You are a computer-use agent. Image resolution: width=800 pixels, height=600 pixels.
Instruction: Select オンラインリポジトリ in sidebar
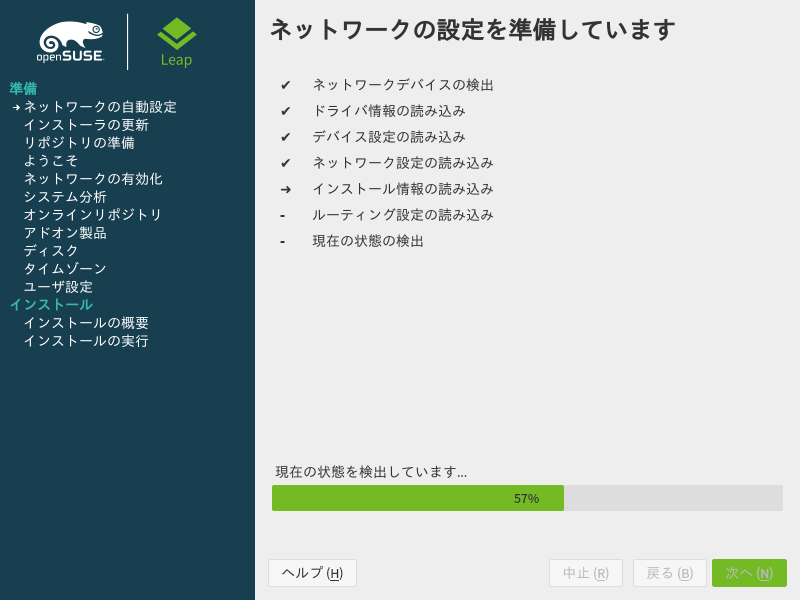pyautogui.click(x=92, y=215)
